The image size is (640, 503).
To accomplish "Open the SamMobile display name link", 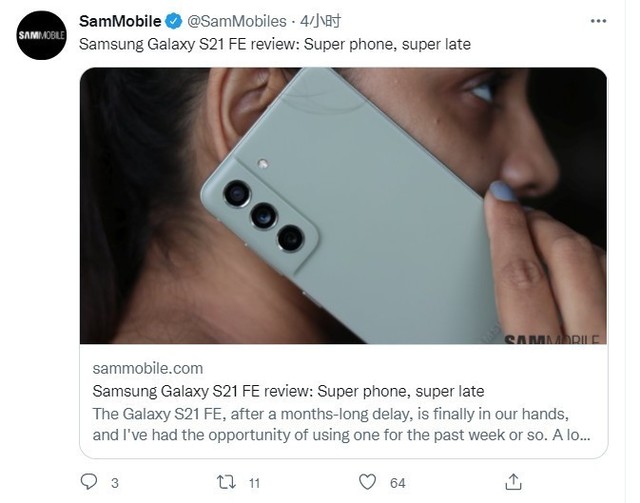I will pos(119,20).
